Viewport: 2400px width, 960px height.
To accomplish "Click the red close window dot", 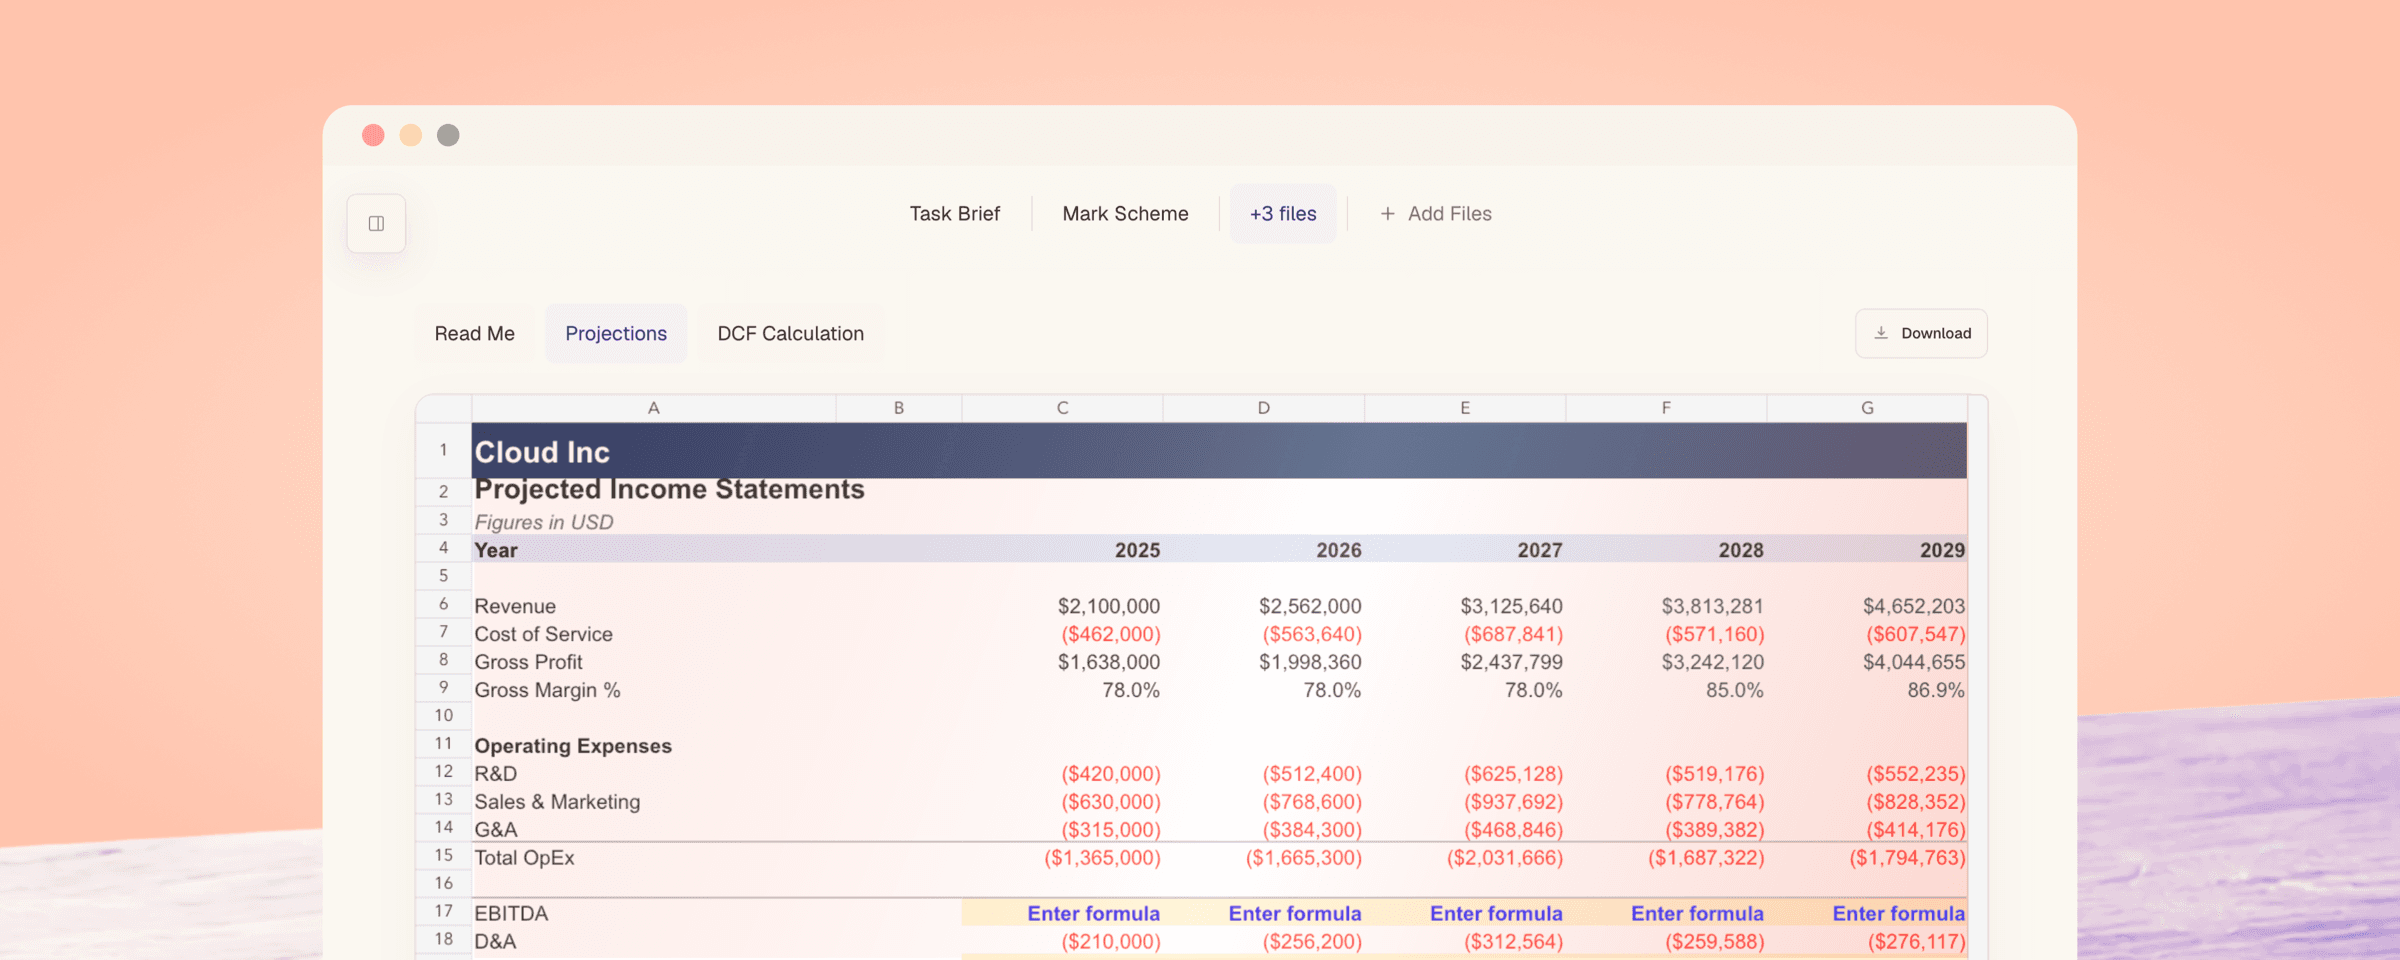I will point(373,135).
